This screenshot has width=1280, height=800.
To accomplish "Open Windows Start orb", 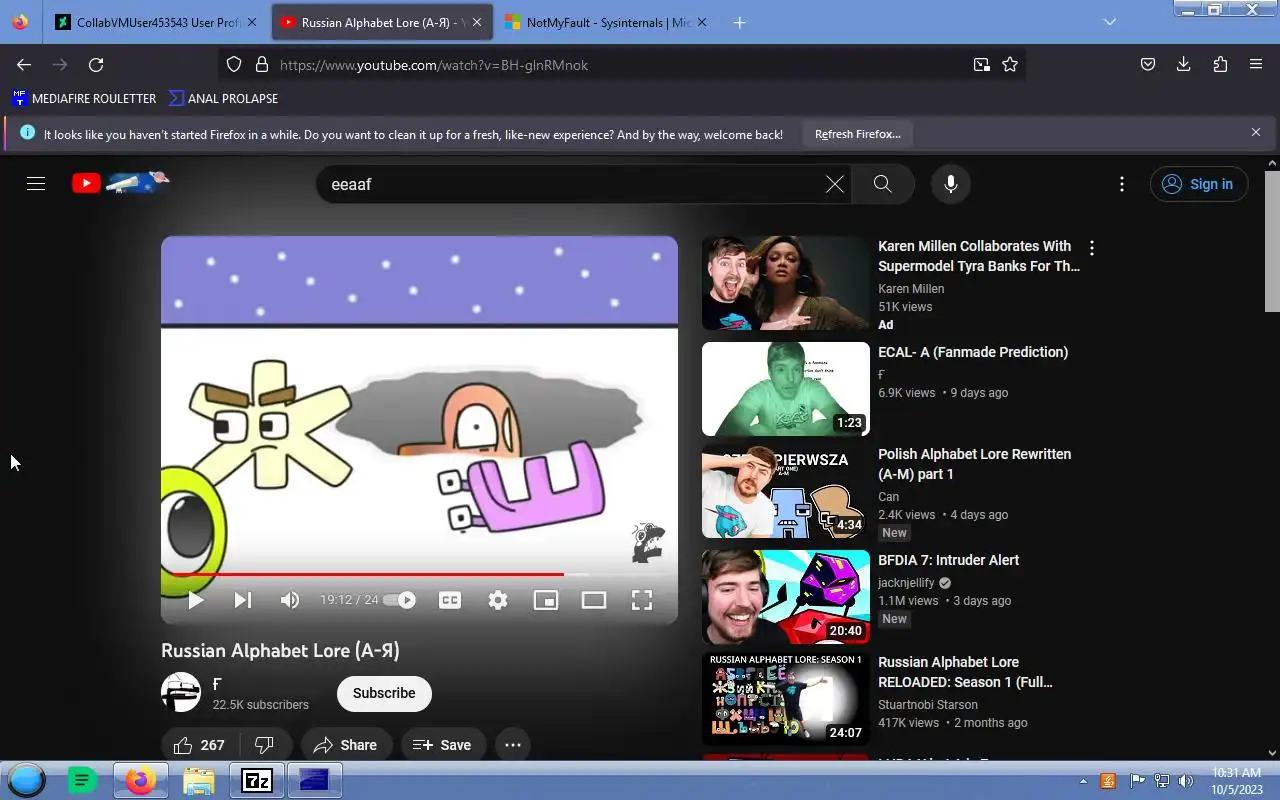I will tap(27, 780).
